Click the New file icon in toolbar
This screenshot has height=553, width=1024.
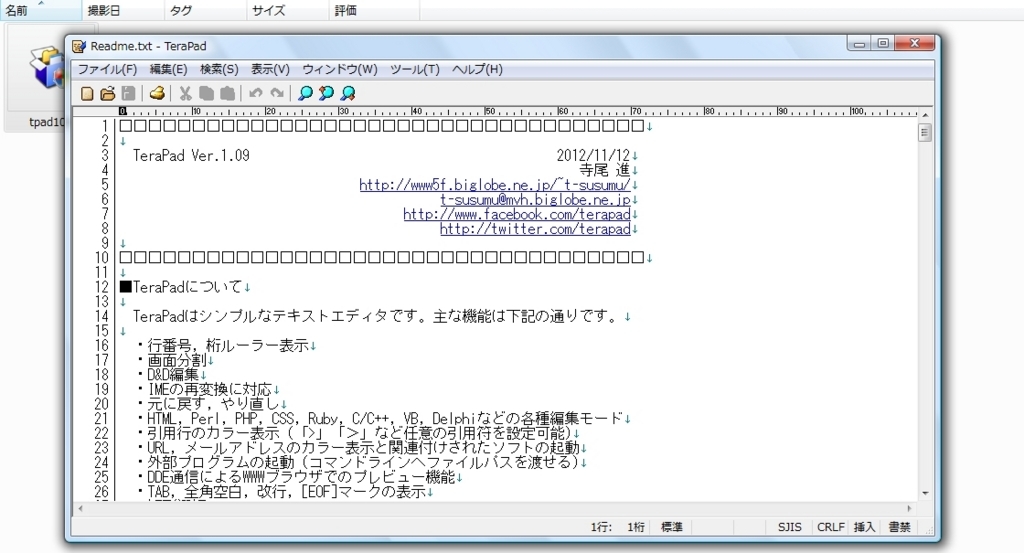[x=87, y=94]
